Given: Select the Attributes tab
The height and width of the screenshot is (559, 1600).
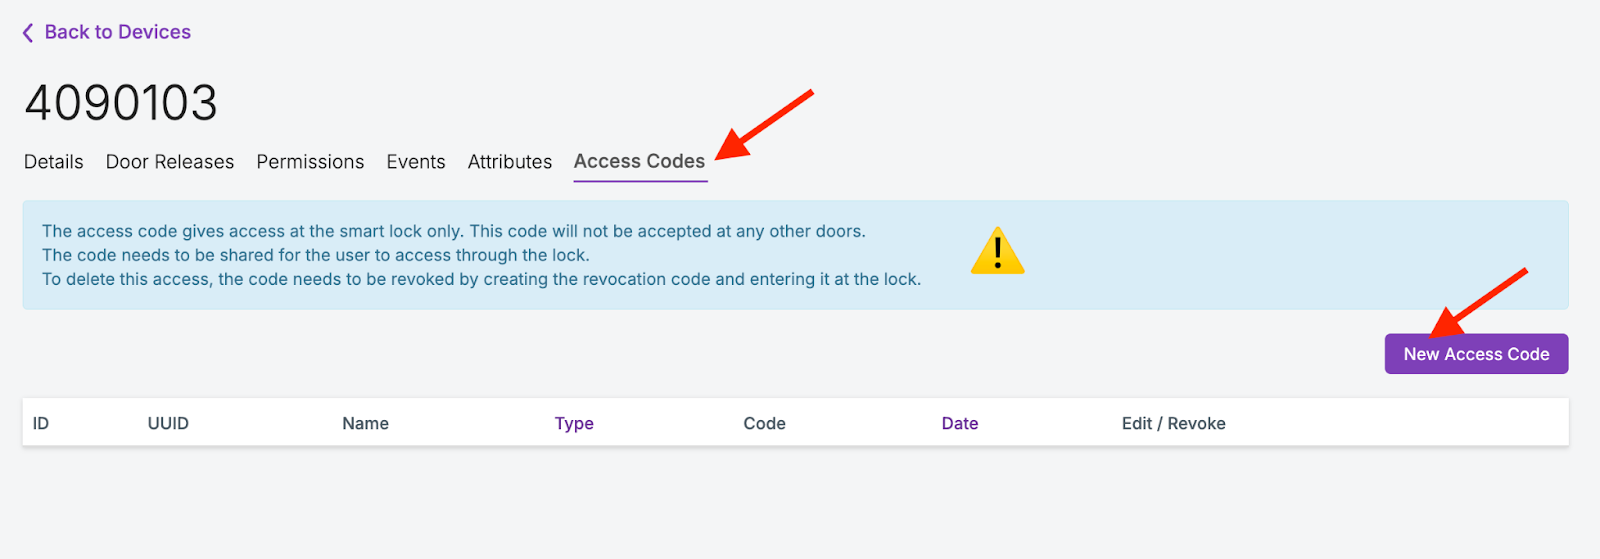Looking at the screenshot, I should (510, 162).
